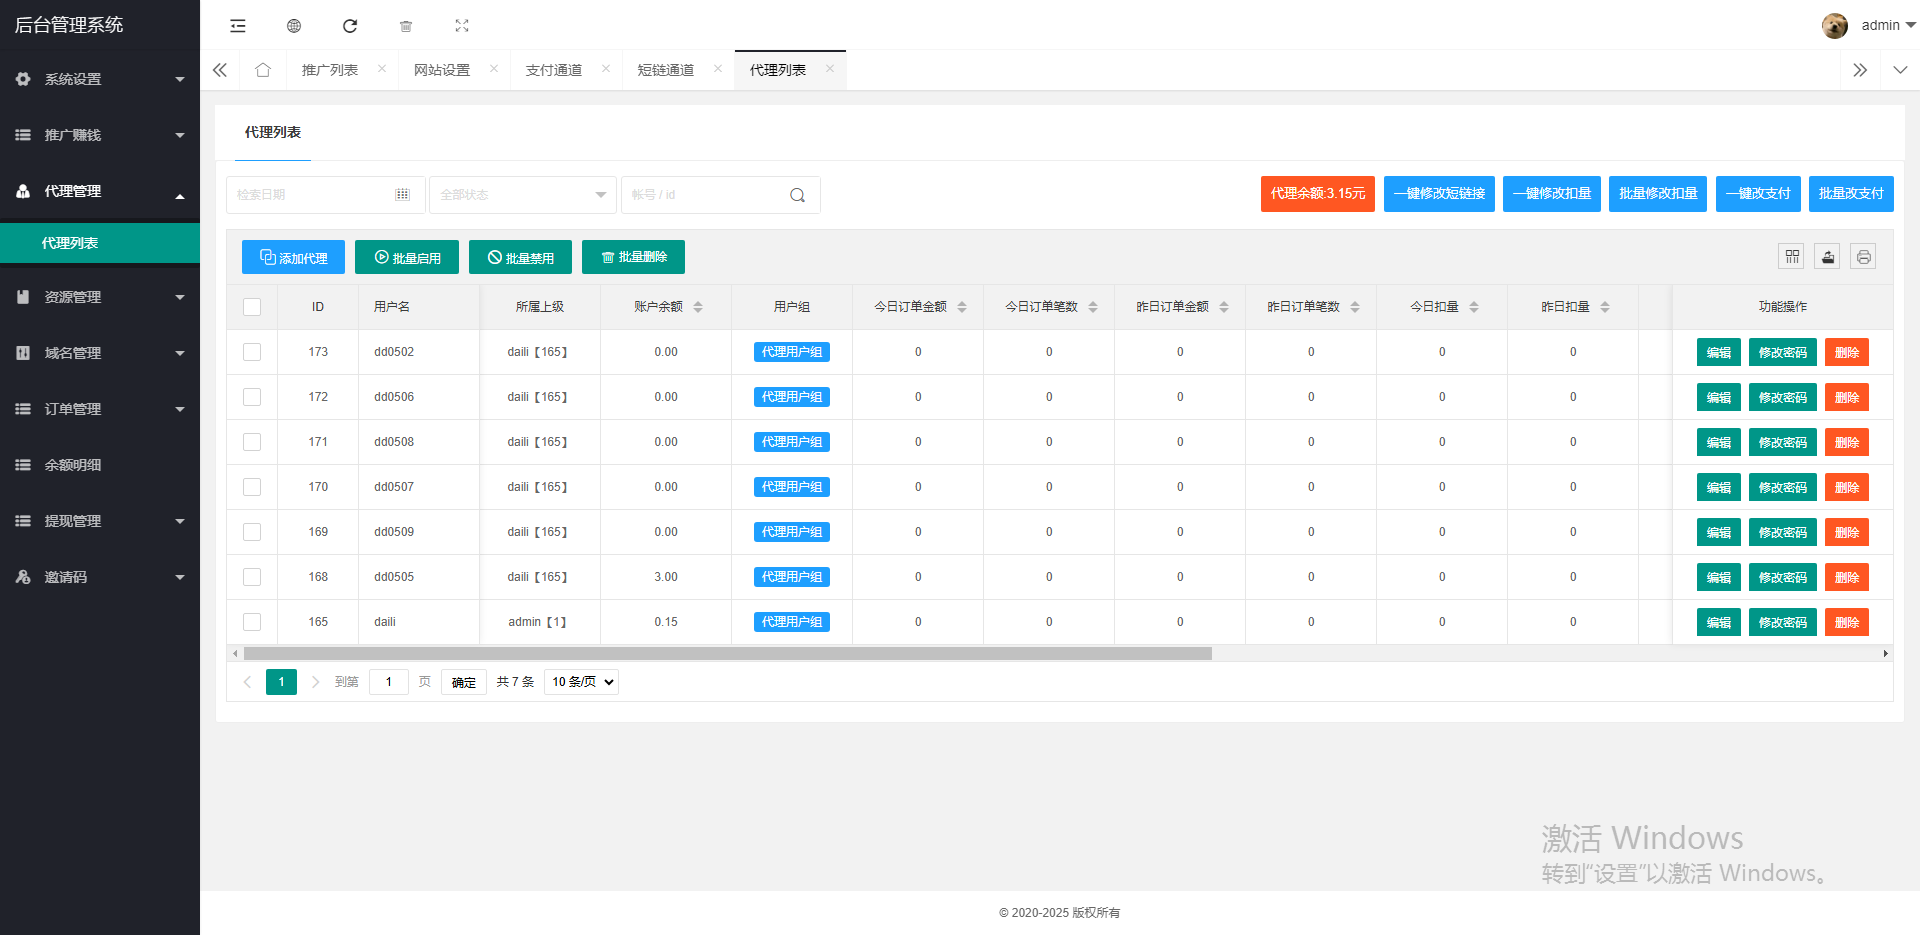1920x935 pixels.
Task: Click the print table icon
Action: coord(1863,257)
